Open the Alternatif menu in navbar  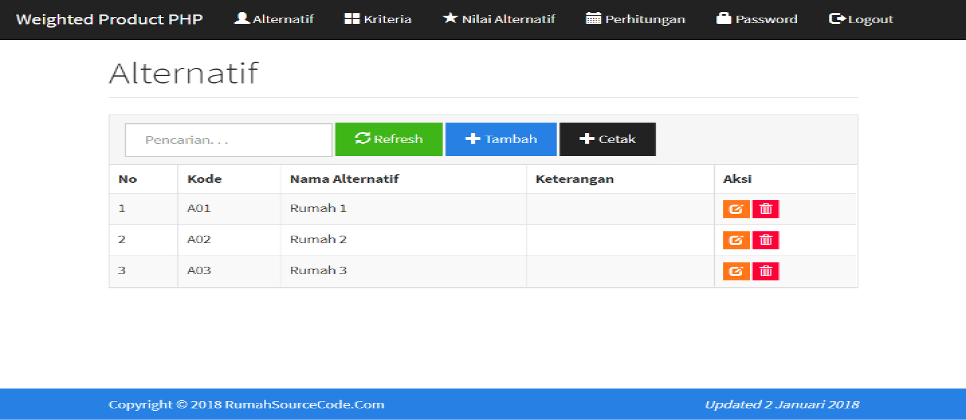pyautogui.click(x=274, y=19)
